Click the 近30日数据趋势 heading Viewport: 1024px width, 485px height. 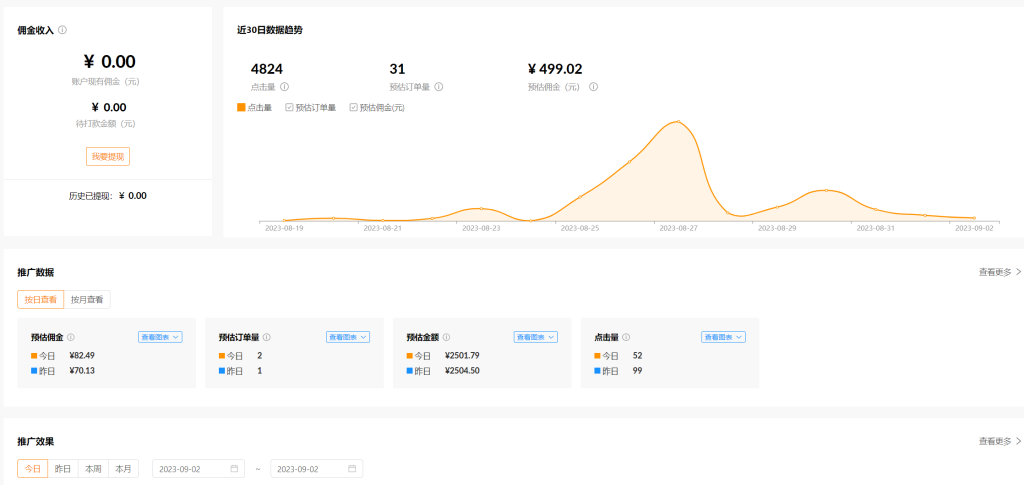(x=269, y=30)
